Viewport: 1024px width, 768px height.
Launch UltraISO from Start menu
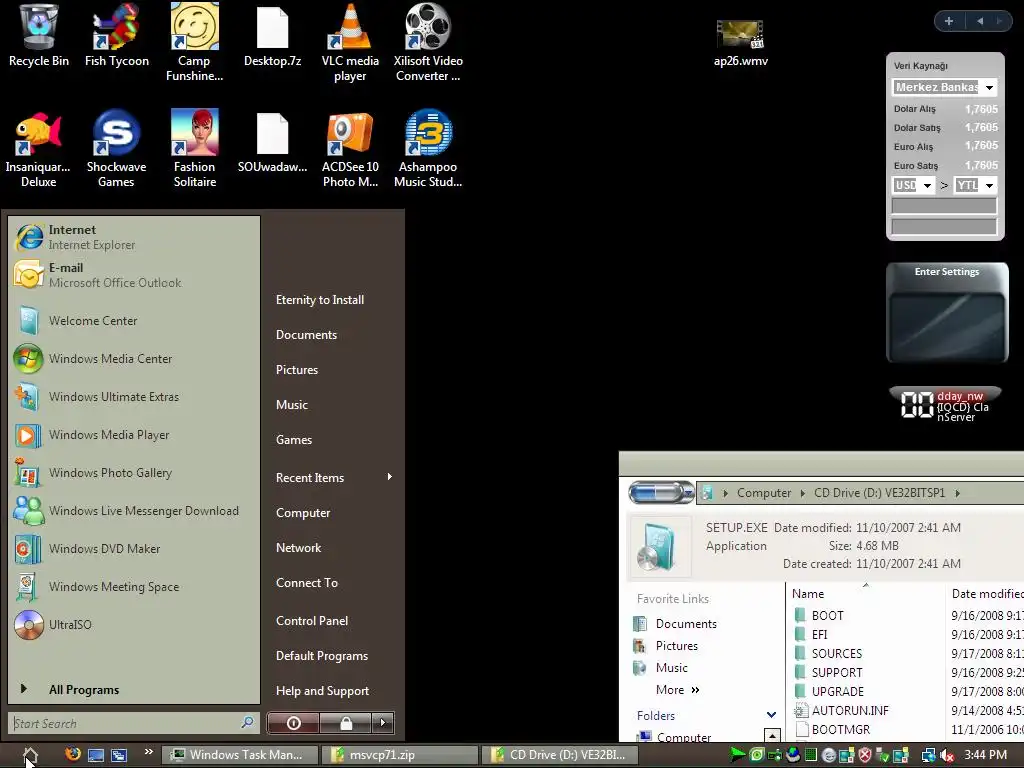(x=134, y=624)
